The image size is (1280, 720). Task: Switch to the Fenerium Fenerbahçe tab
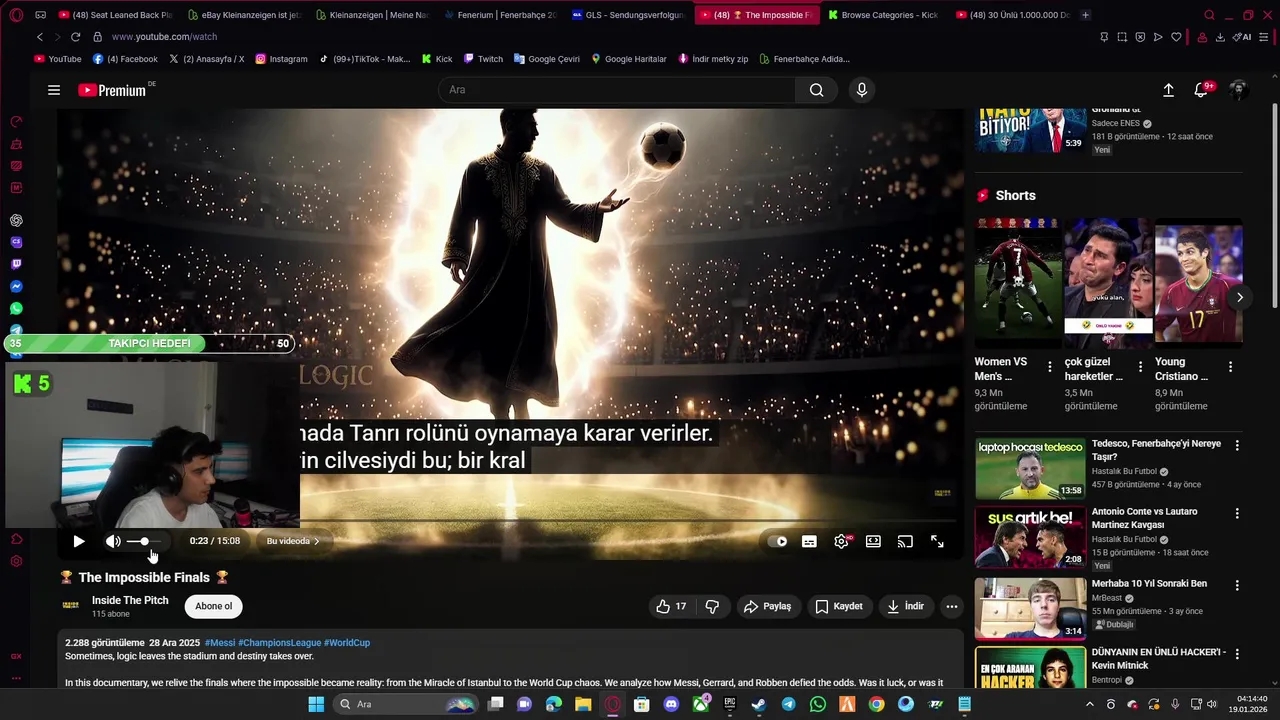point(499,15)
